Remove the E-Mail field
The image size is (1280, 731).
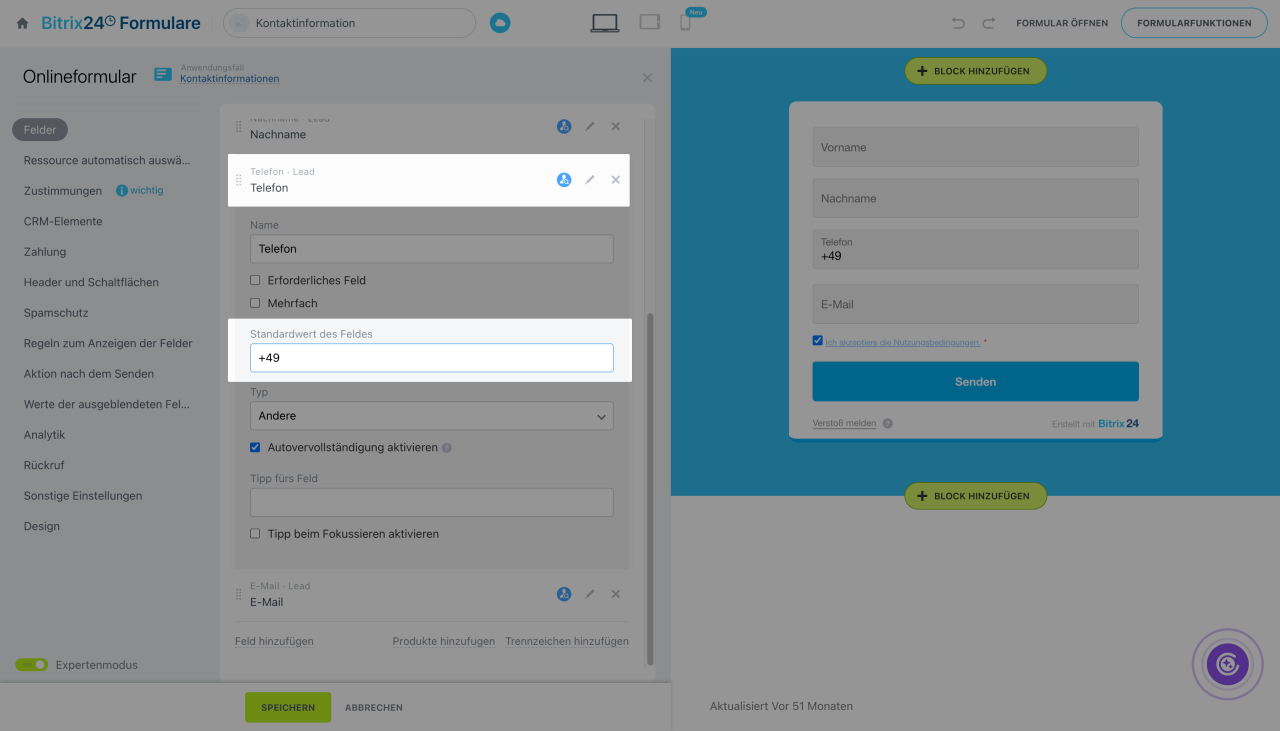(615, 594)
